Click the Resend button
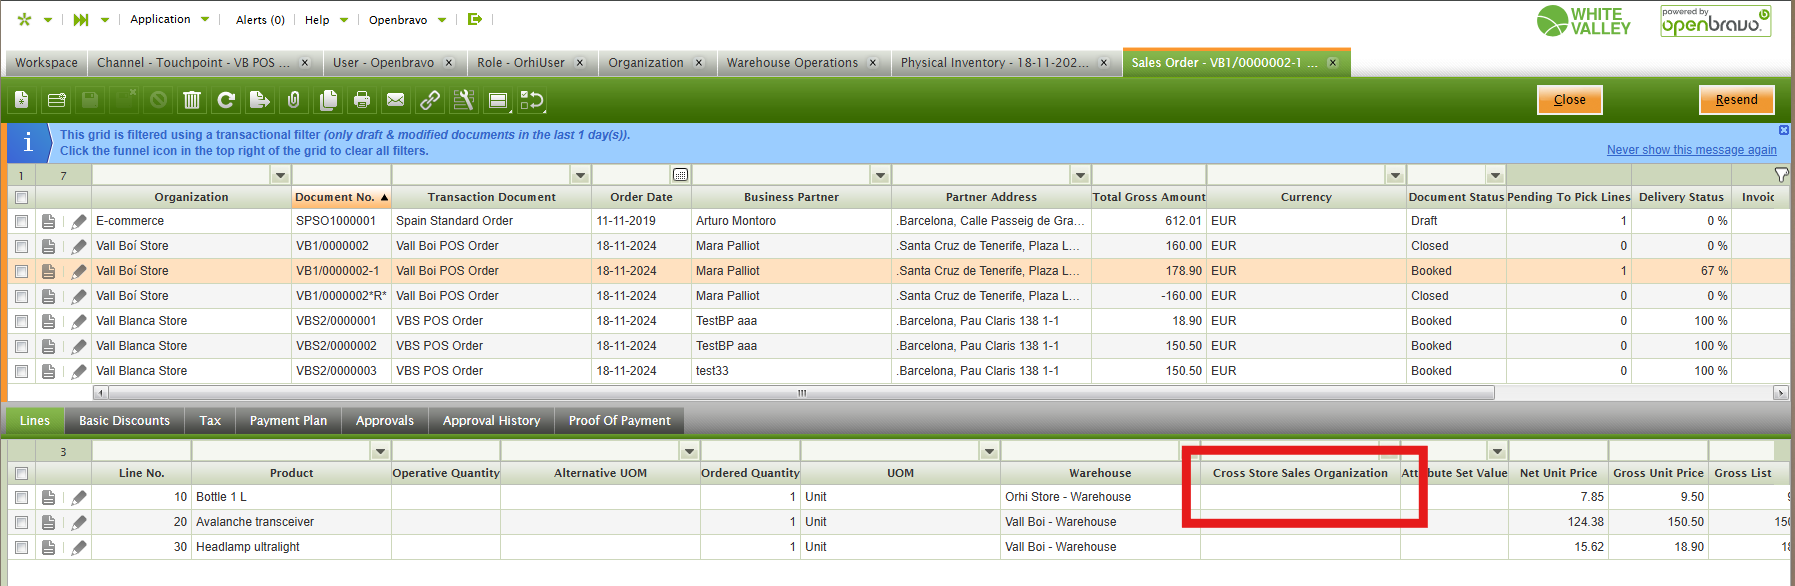This screenshot has width=1795, height=586. pyautogui.click(x=1736, y=100)
